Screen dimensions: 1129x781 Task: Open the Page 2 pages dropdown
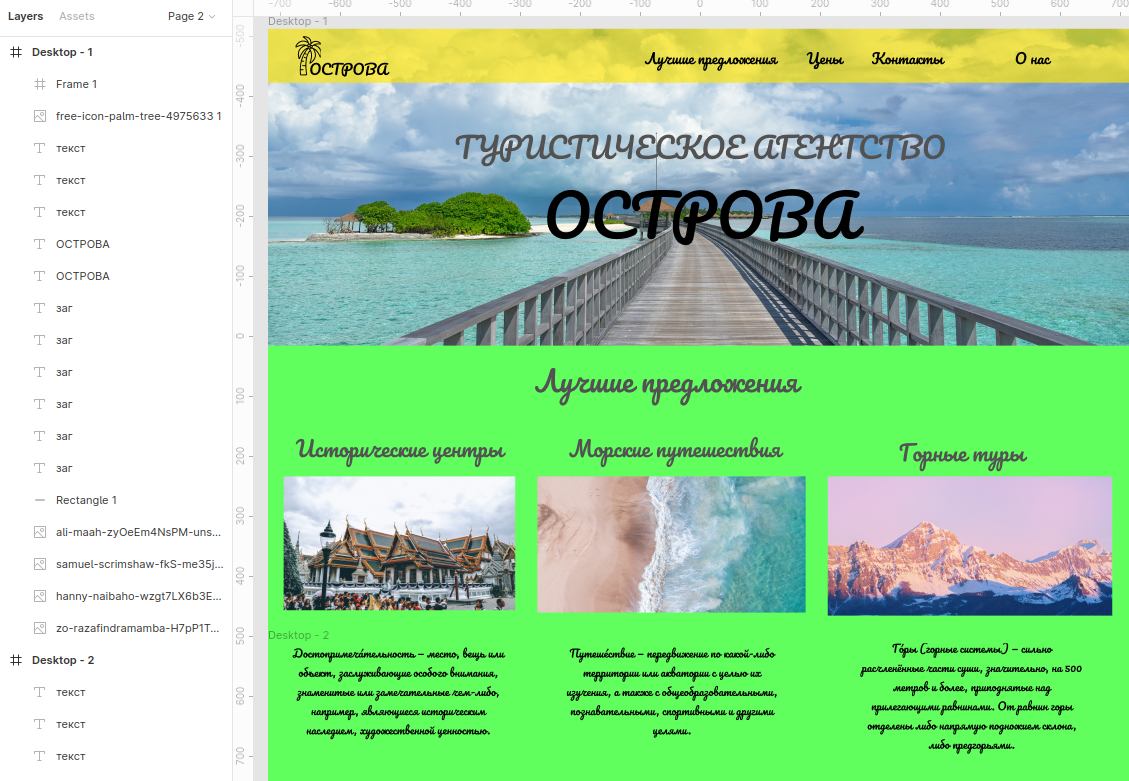point(192,16)
